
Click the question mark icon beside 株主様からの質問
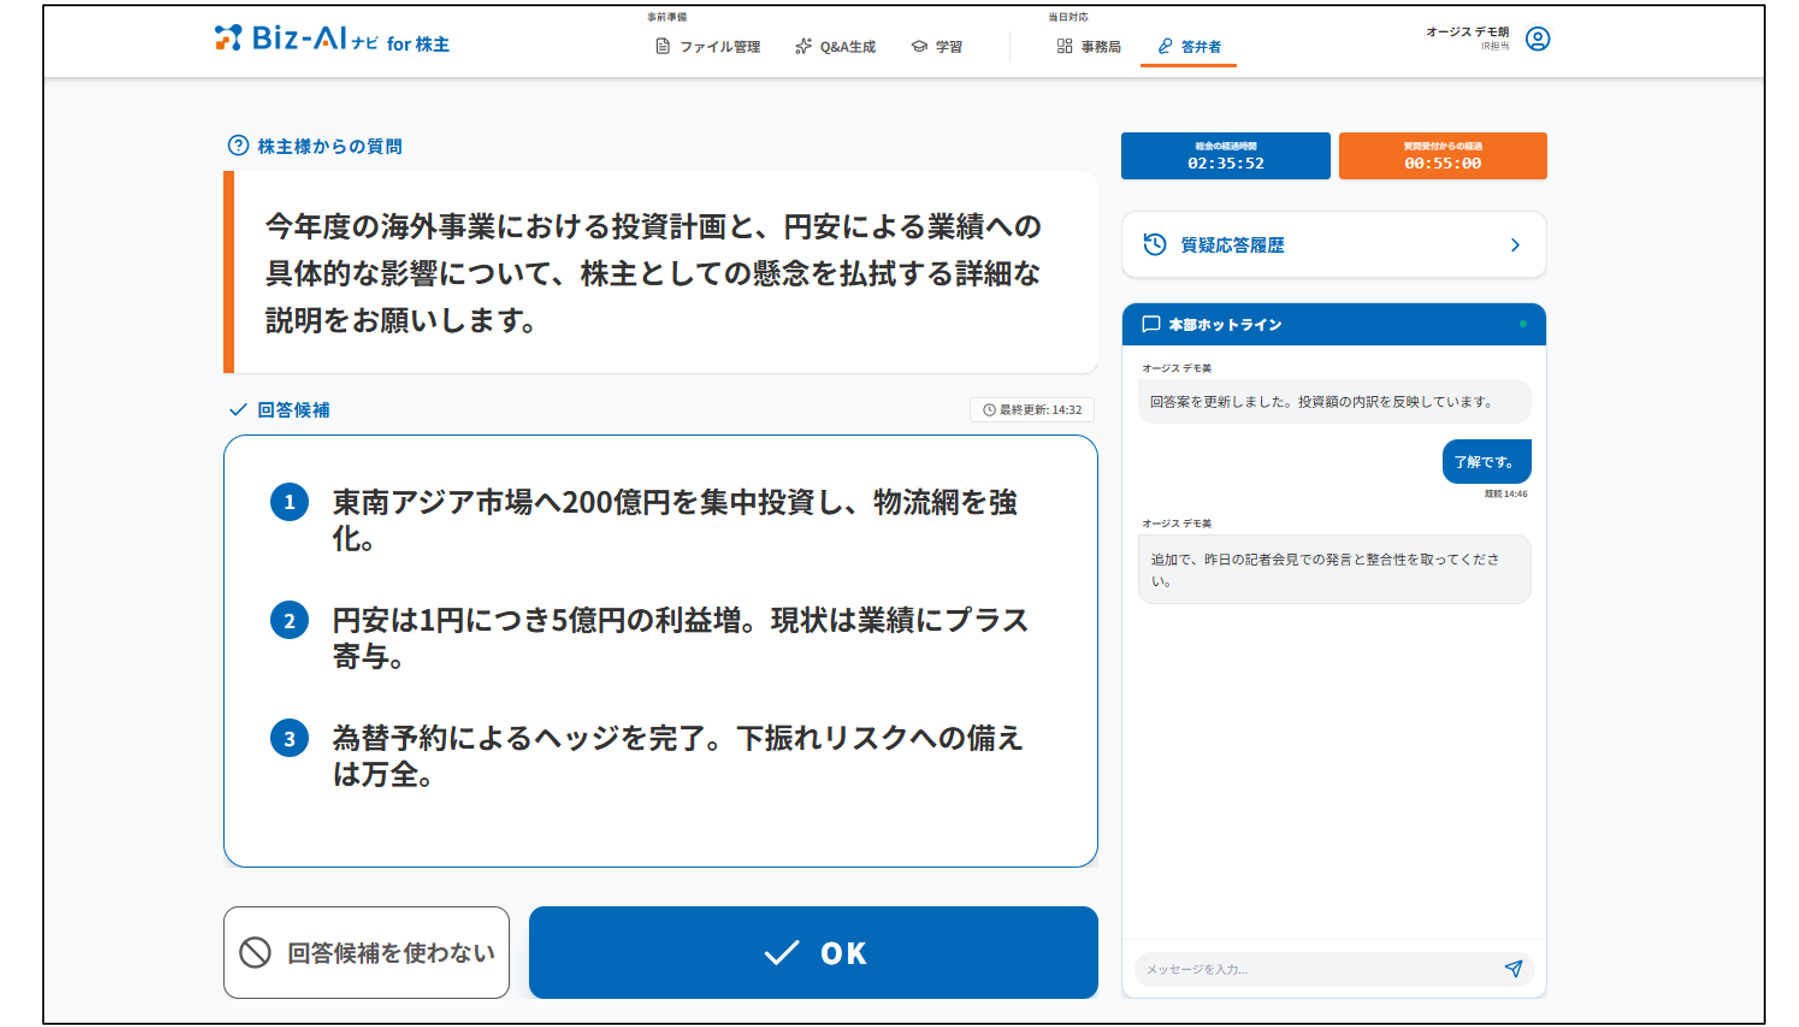[237, 144]
